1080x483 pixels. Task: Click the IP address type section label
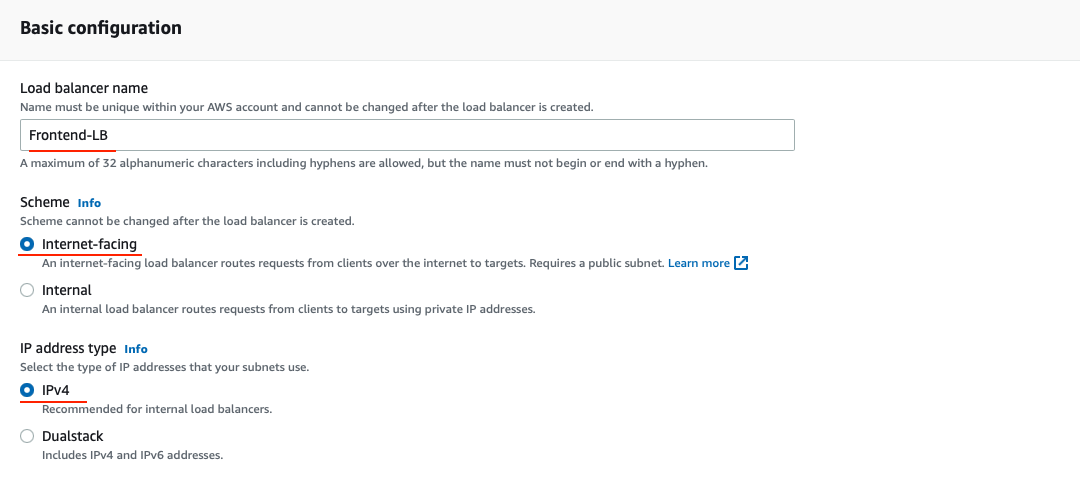coord(68,349)
